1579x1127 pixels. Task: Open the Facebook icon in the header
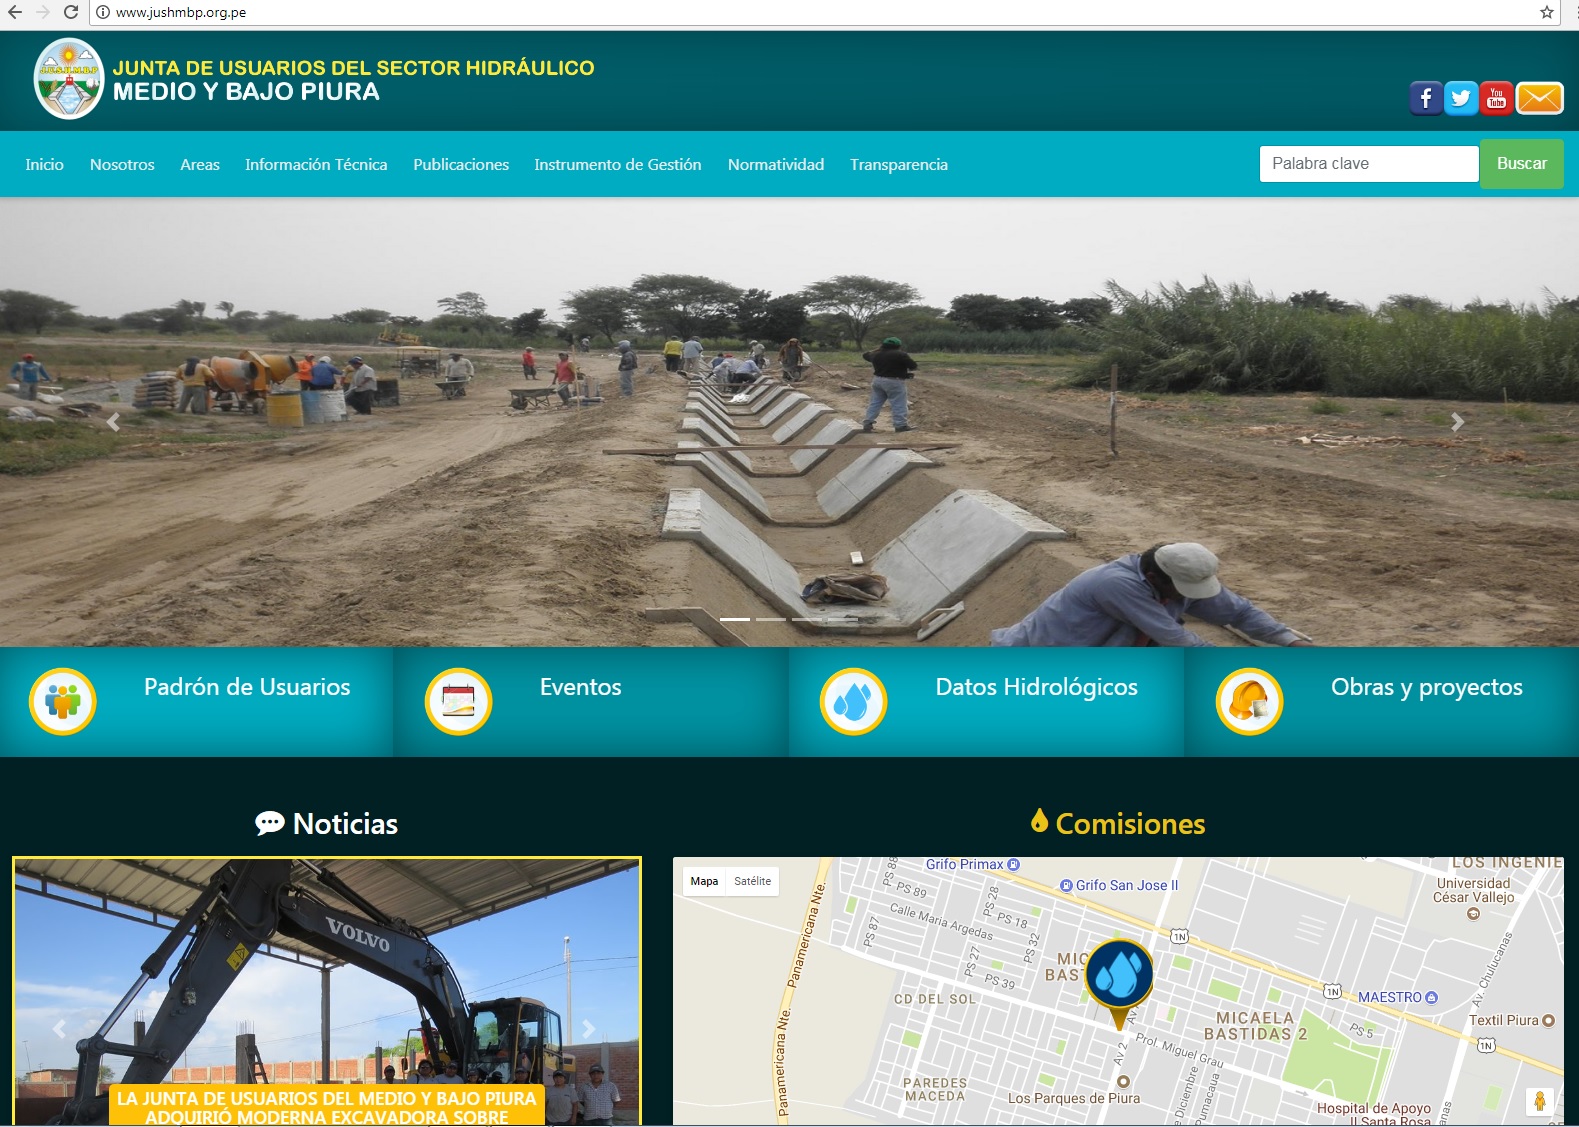click(1426, 98)
